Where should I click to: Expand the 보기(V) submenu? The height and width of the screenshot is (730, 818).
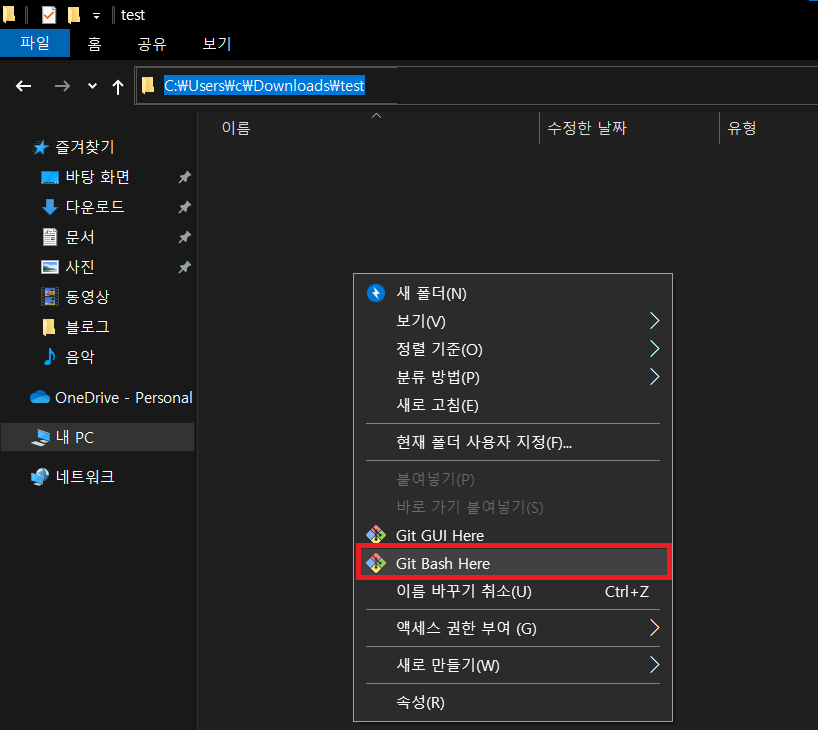coord(513,321)
